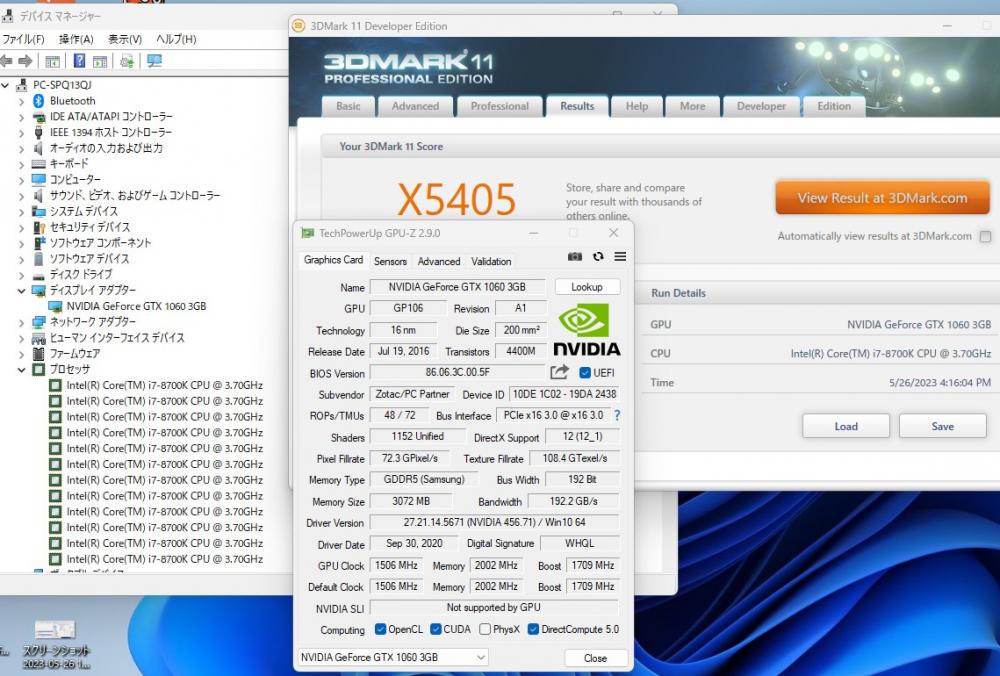Expand the システム デバイス category

pos(22,211)
